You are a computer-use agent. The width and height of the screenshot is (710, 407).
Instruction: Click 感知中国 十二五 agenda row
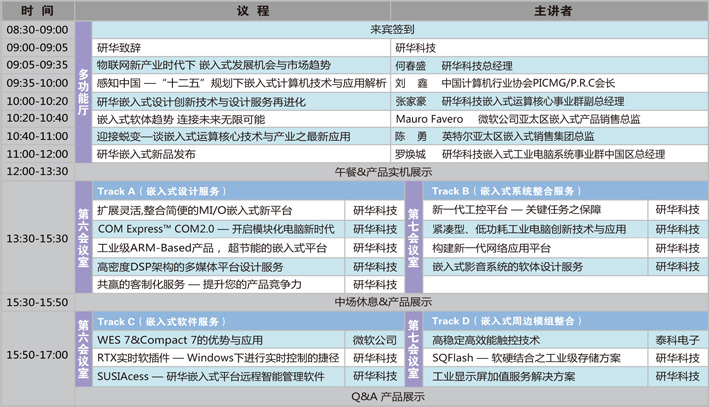pyautogui.click(x=241, y=83)
